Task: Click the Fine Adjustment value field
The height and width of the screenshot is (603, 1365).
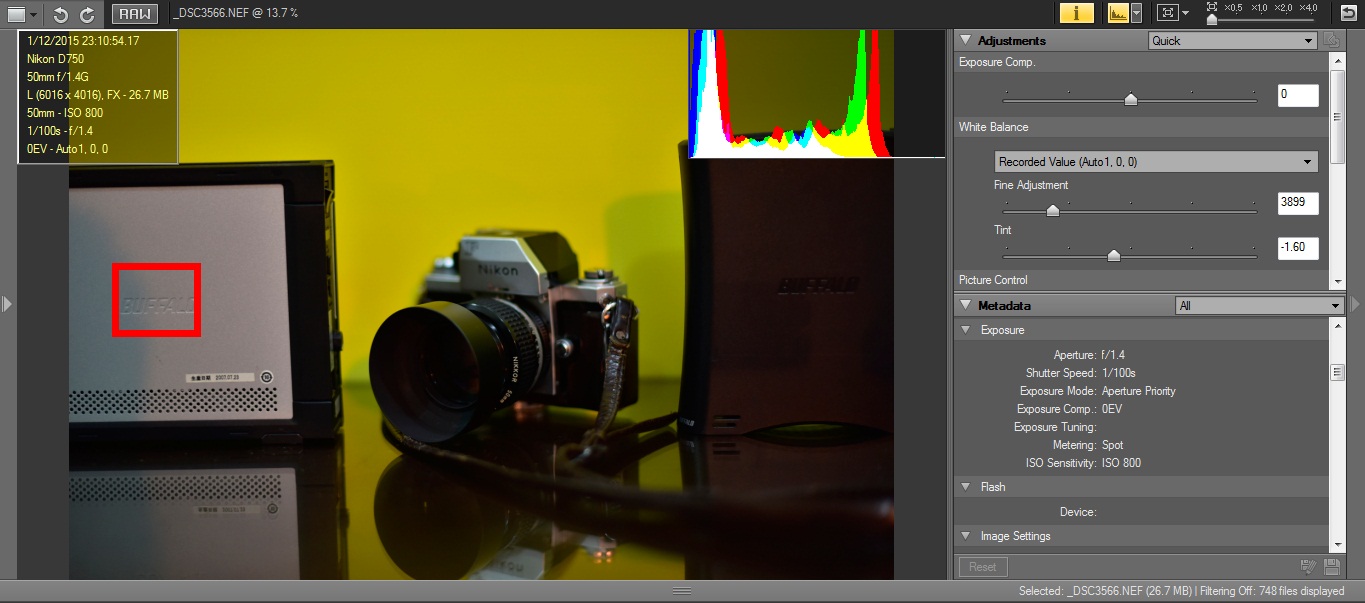Action: click(1298, 204)
